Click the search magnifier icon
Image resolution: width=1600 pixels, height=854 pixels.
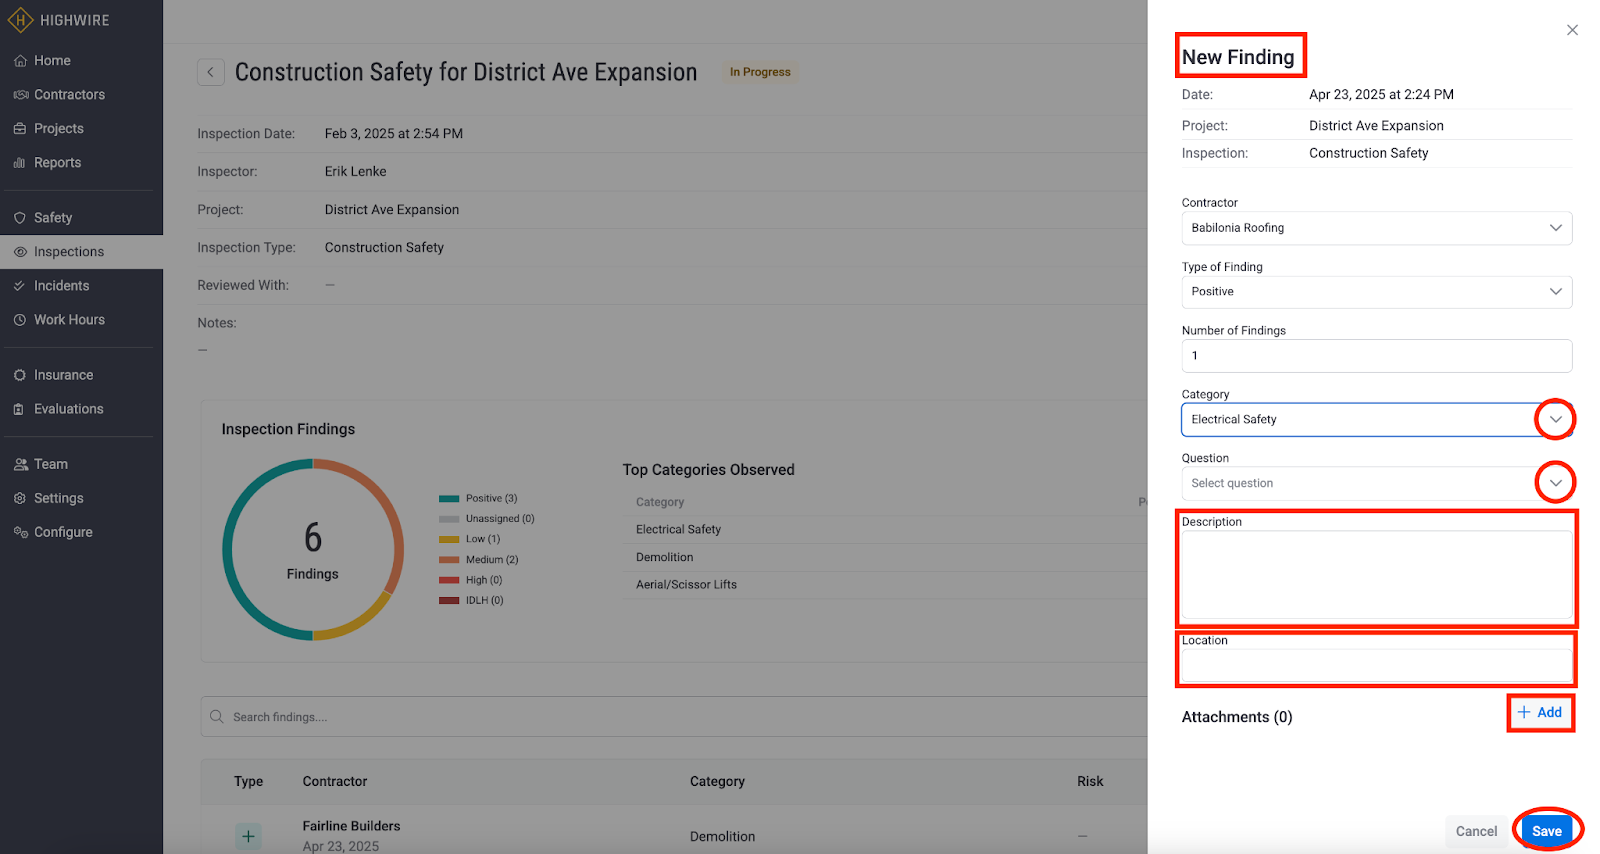pyautogui.click(x=216, y=717)
